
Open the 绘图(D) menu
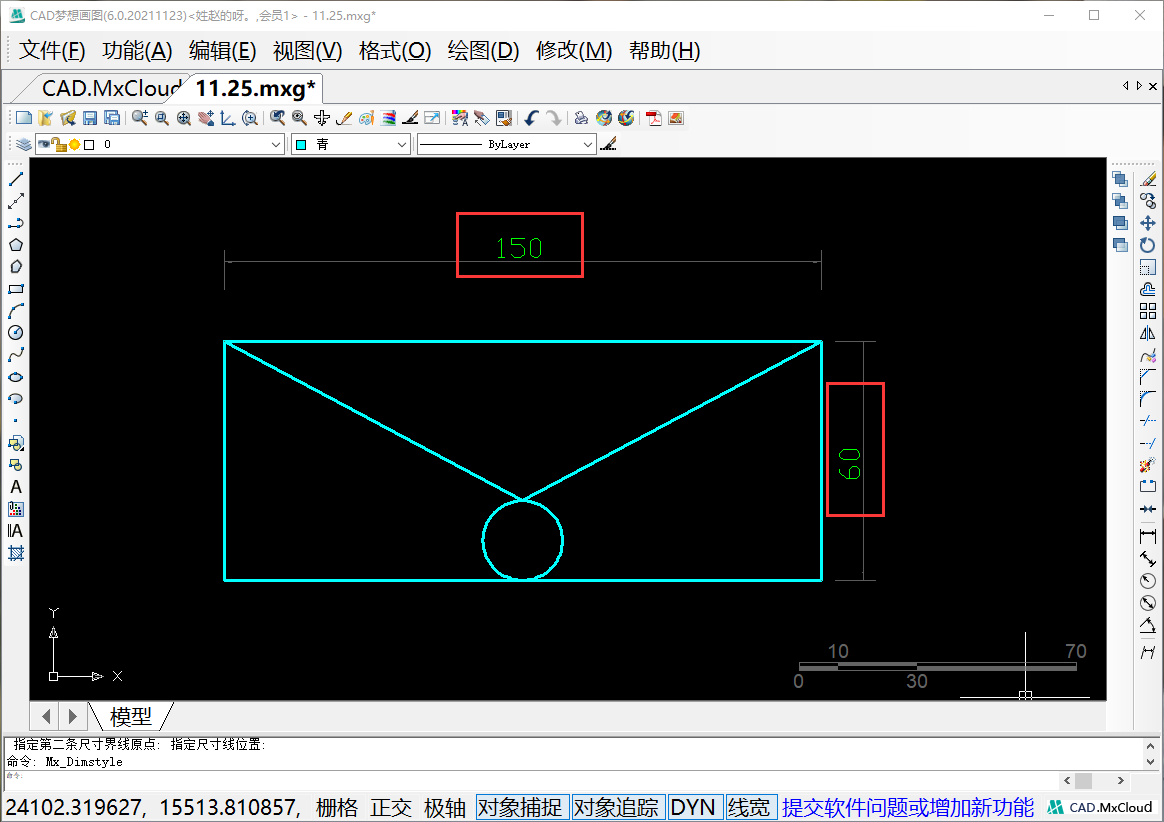(483, 51)
